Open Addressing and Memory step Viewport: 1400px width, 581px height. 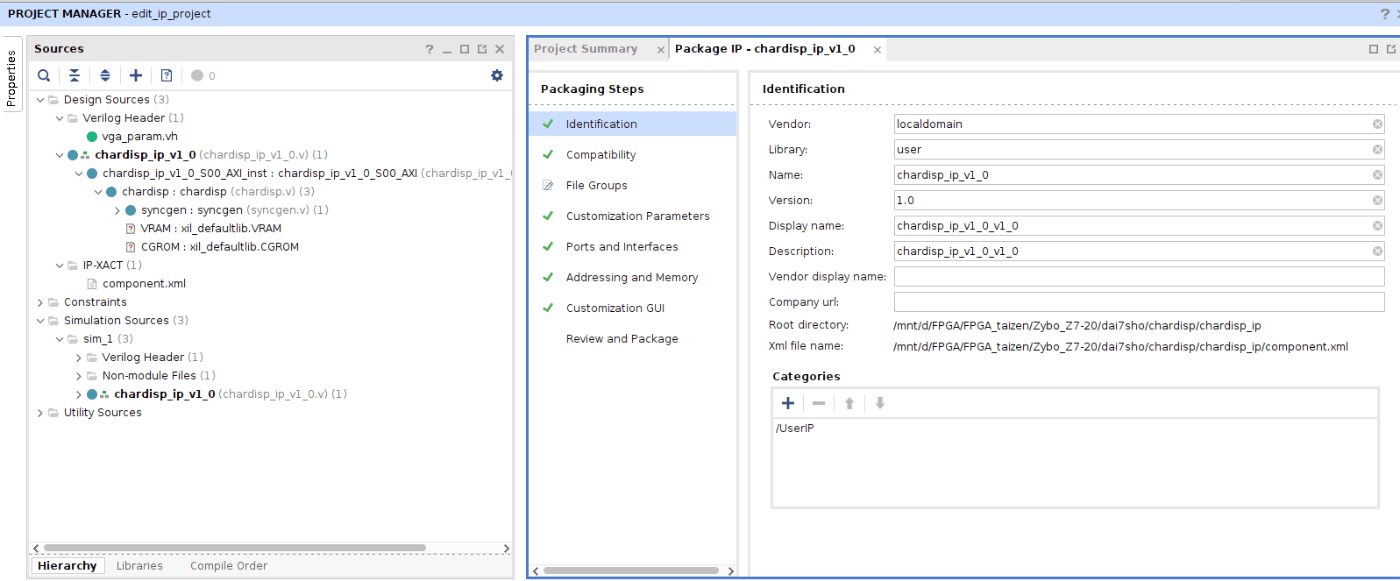pos(633,277)
